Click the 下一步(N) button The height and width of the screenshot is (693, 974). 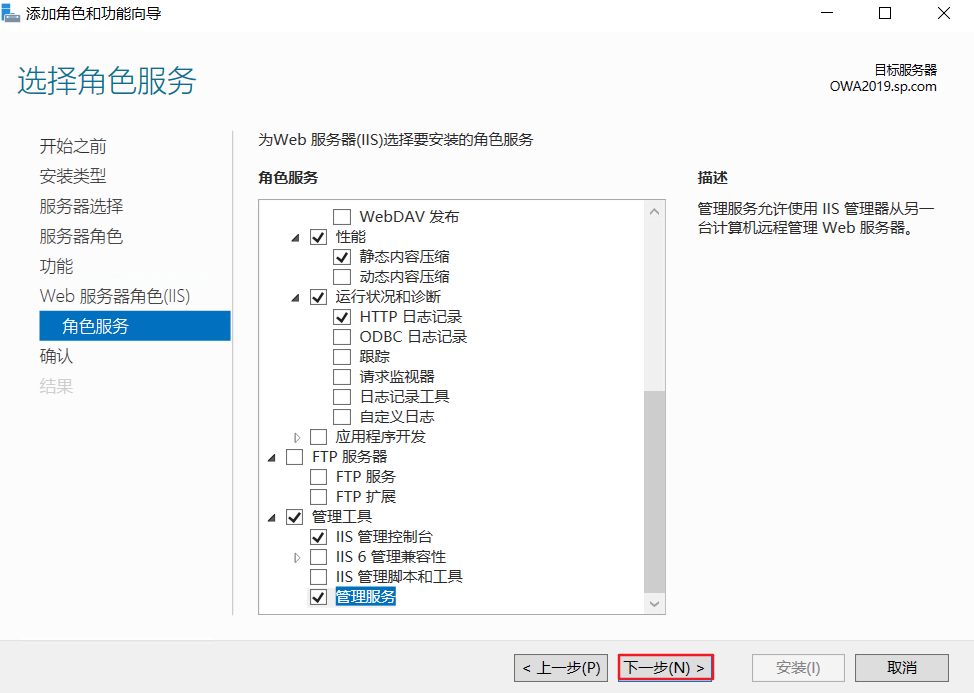[665, 667]
